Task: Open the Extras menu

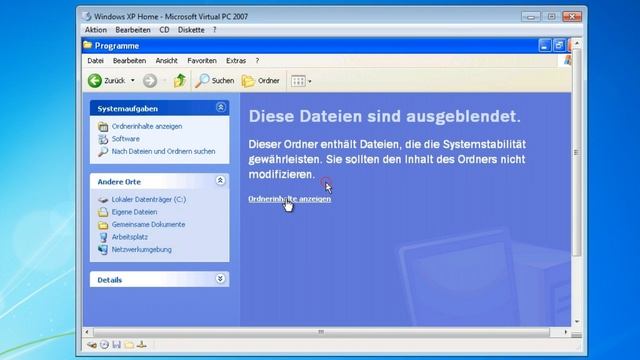Action: coord(236,60)
